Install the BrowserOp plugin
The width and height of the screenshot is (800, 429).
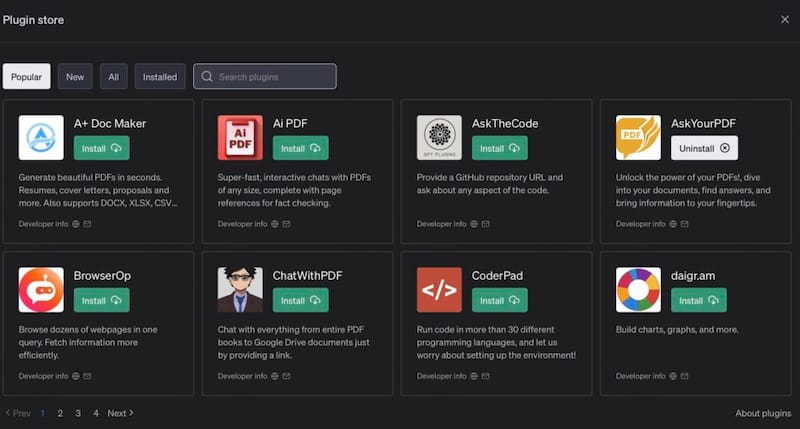click(102, 300)
